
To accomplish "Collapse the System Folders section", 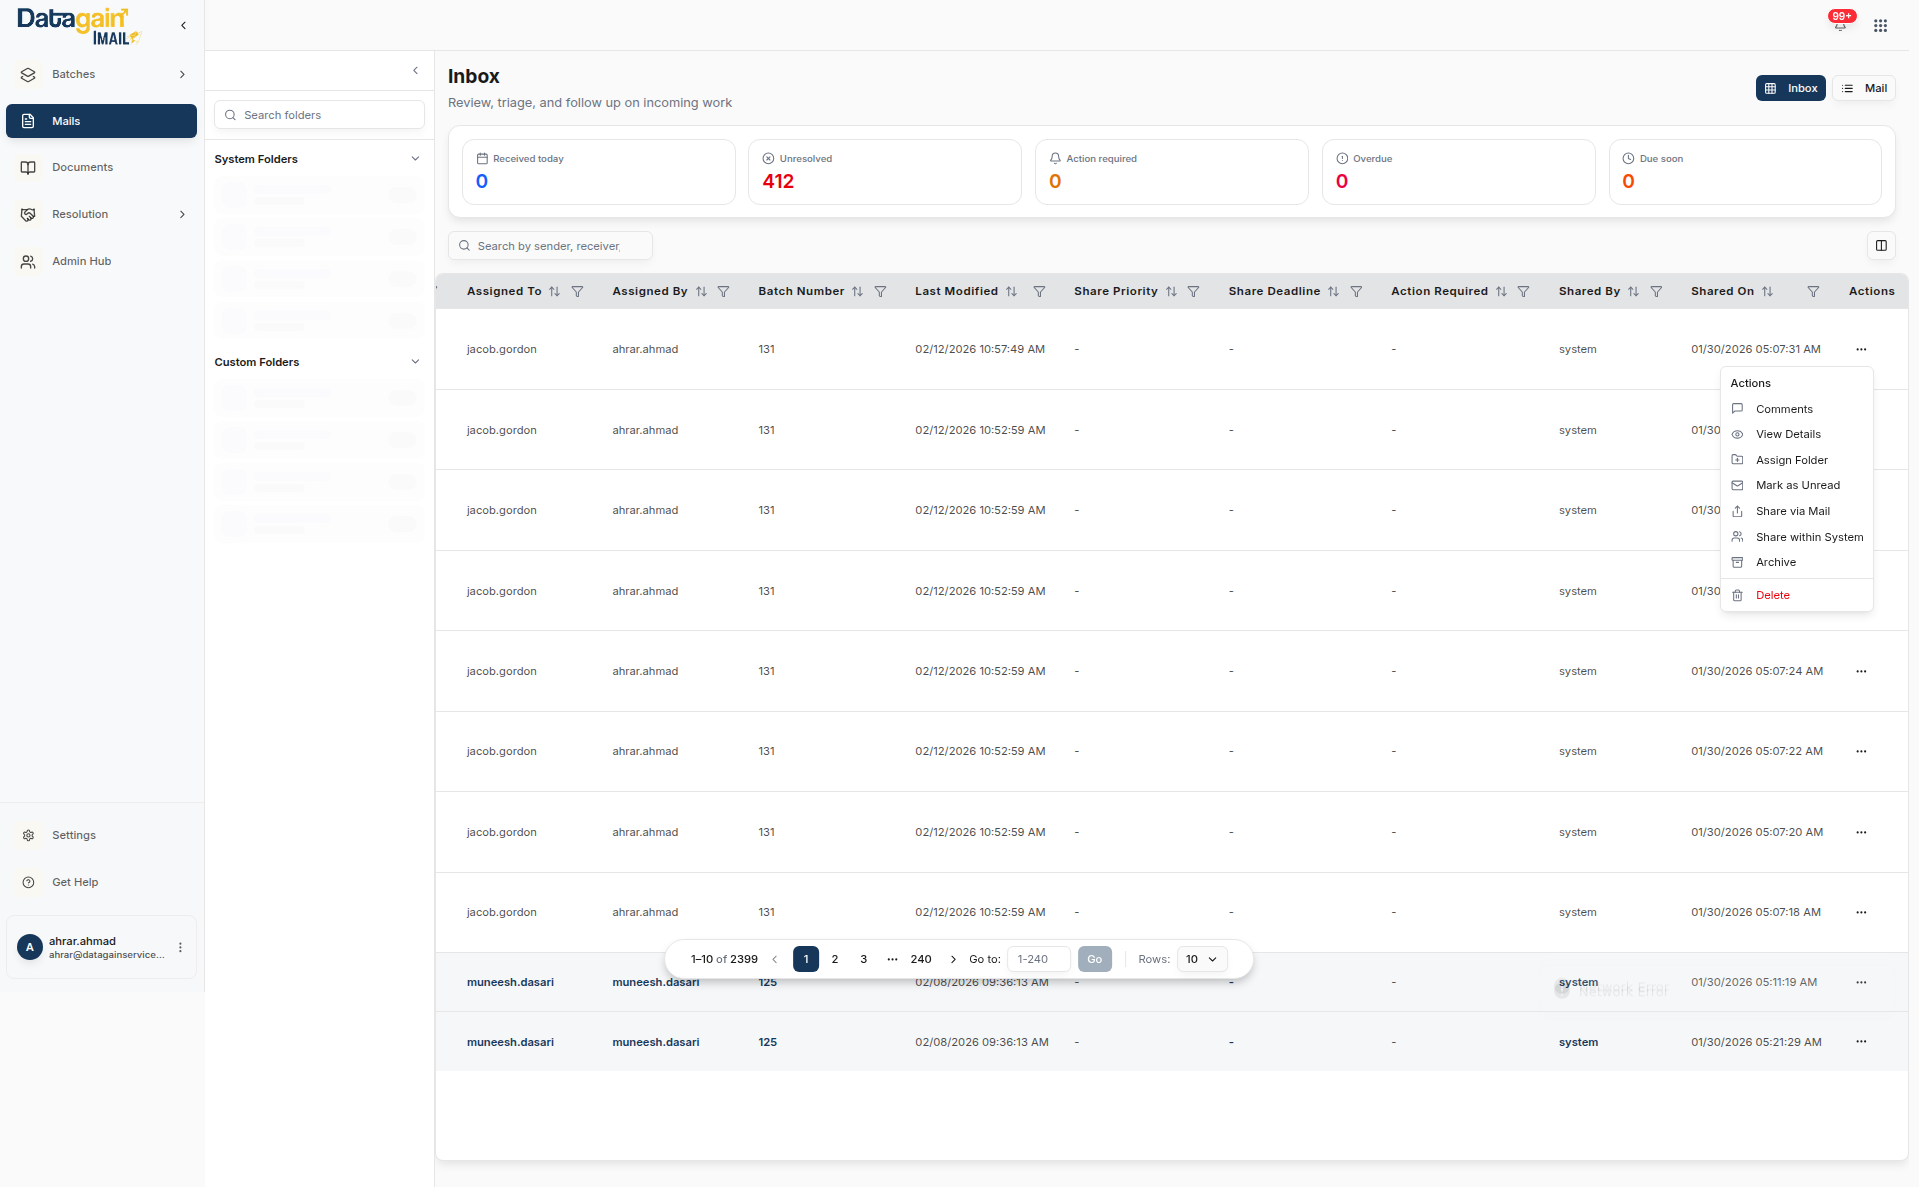I will pos(415,159).
